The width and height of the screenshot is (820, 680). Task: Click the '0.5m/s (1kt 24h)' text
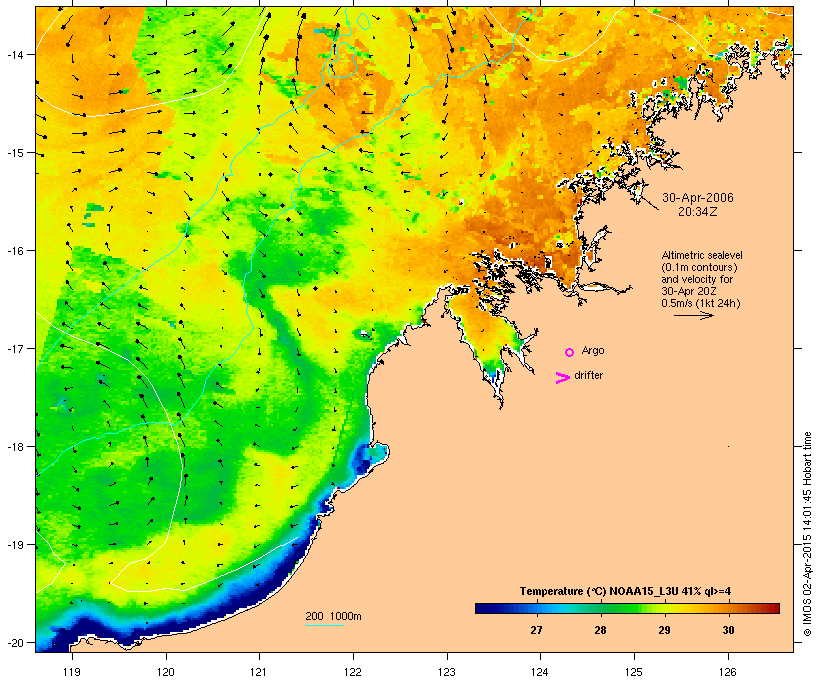(x=701, y=303)
